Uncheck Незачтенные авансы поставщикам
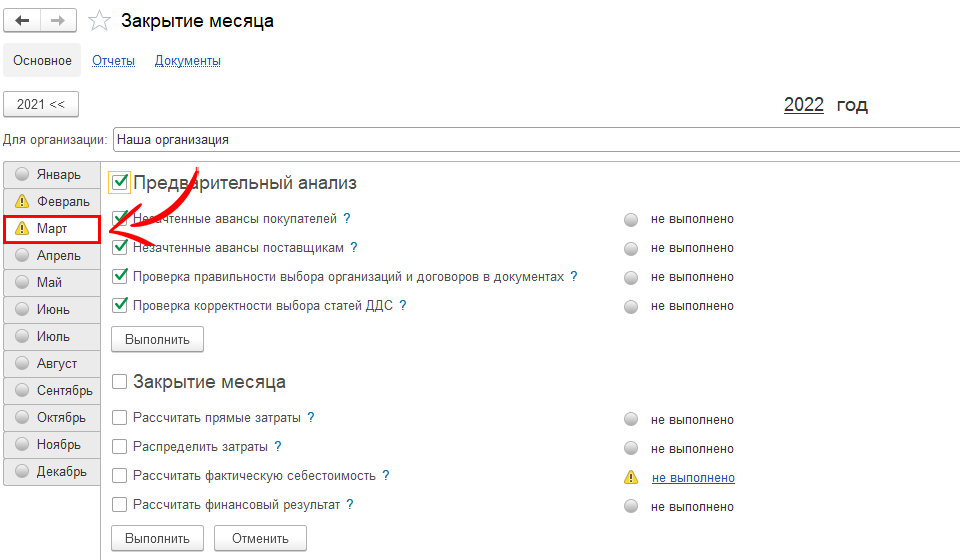 (121, 247)
